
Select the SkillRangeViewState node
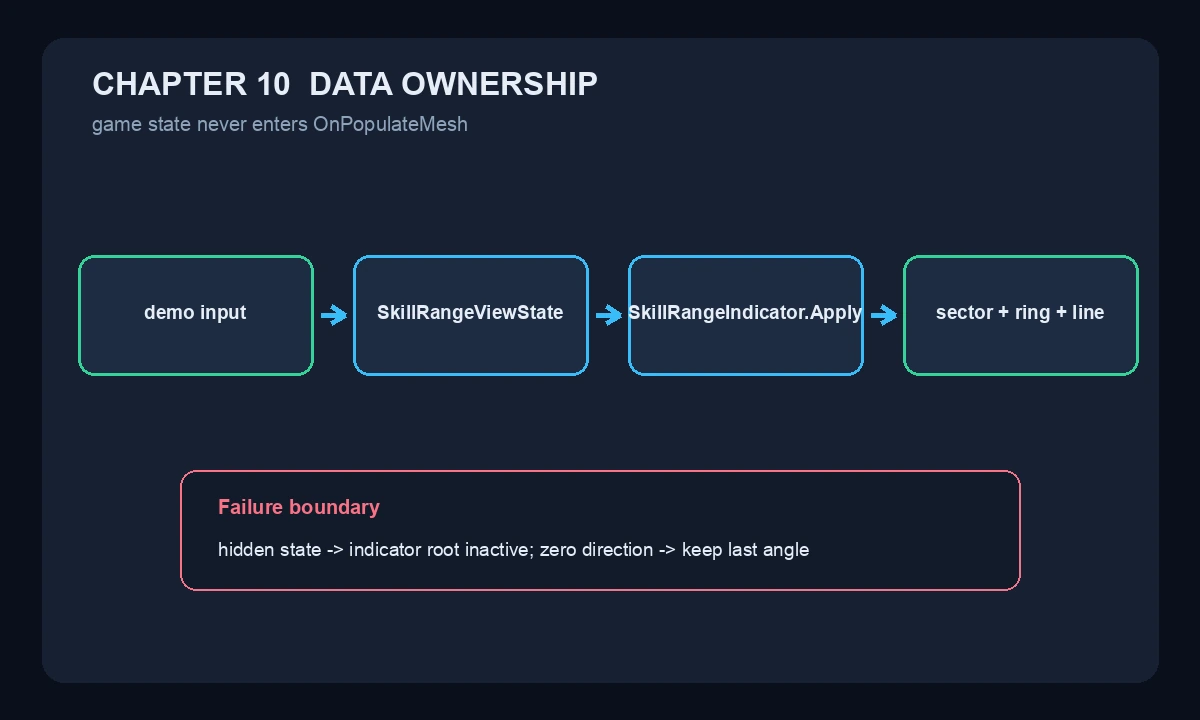click(x=471, y=316)
